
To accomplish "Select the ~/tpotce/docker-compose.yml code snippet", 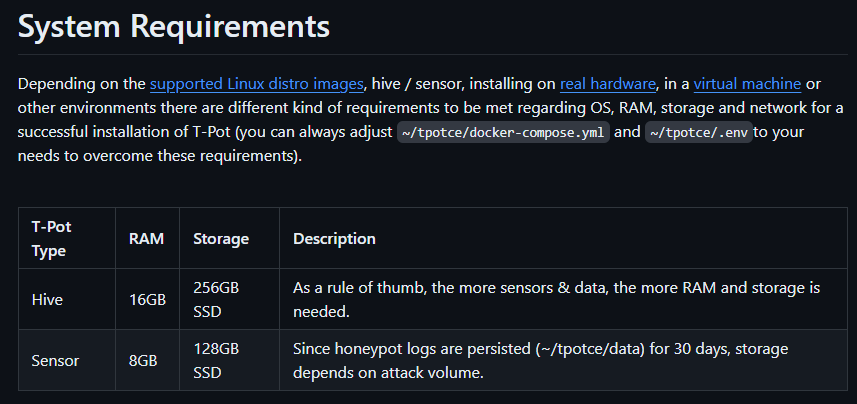I will (503, 132).
